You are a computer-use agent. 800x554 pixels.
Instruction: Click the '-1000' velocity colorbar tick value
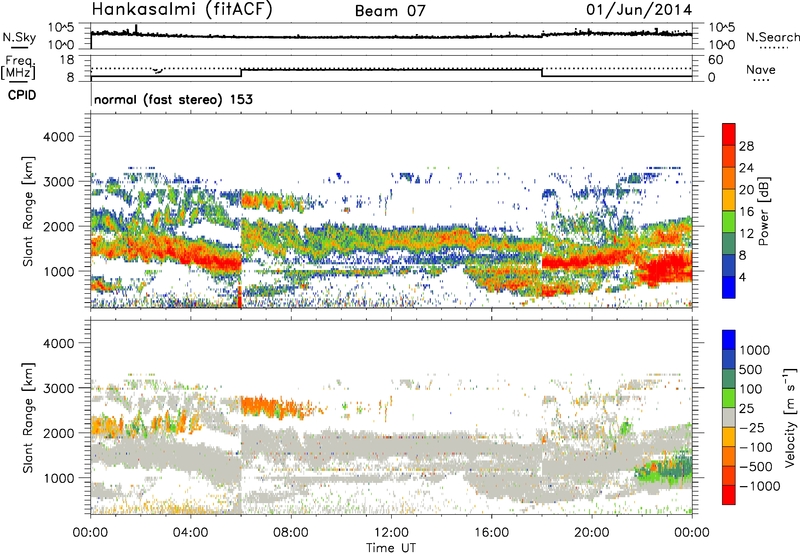(760, 486)
